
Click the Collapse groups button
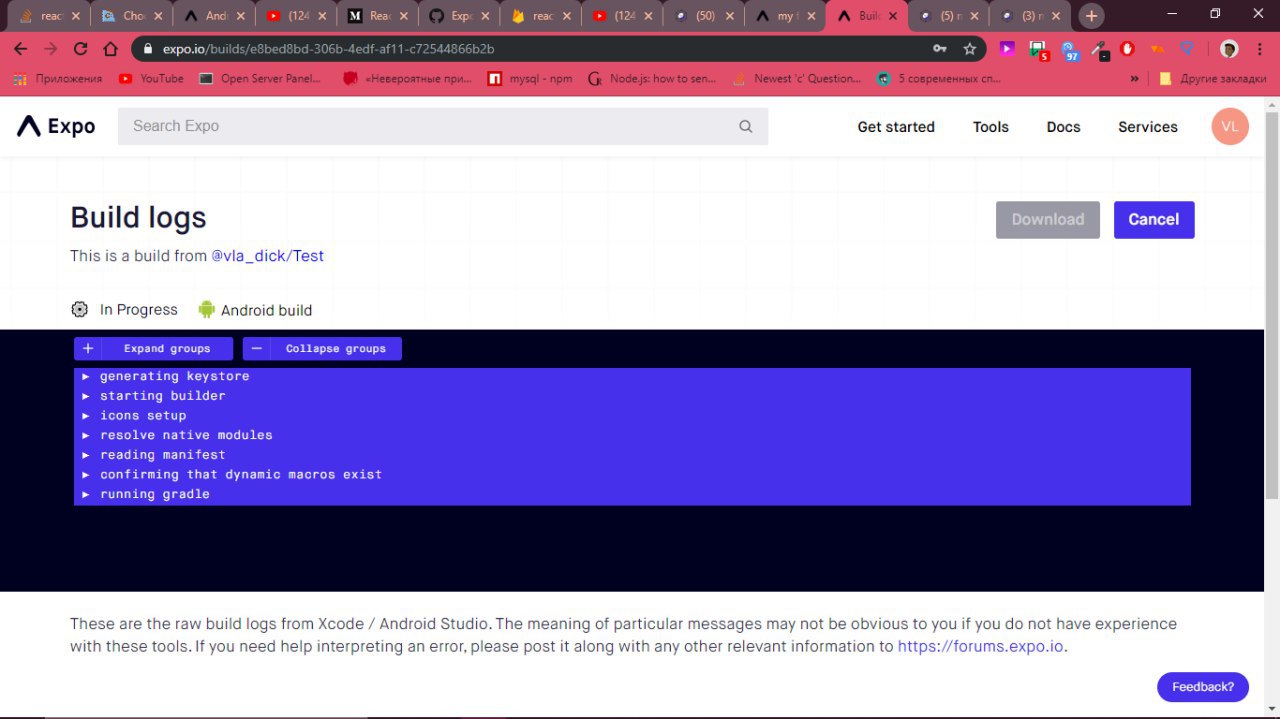click(x=322, y=348)
